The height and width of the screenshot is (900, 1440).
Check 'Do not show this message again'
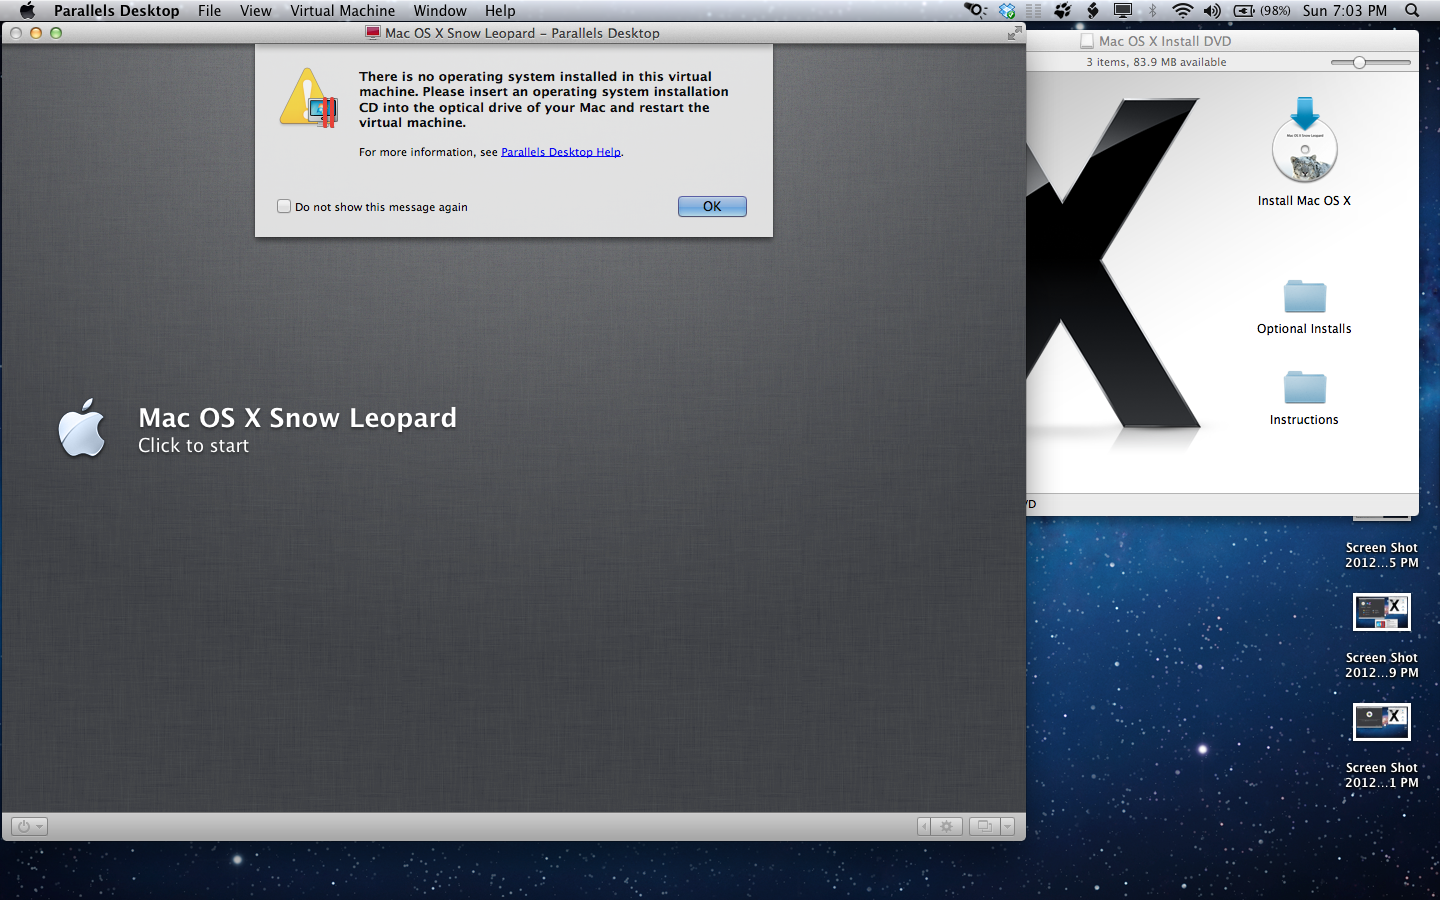(x=284, y=206)
